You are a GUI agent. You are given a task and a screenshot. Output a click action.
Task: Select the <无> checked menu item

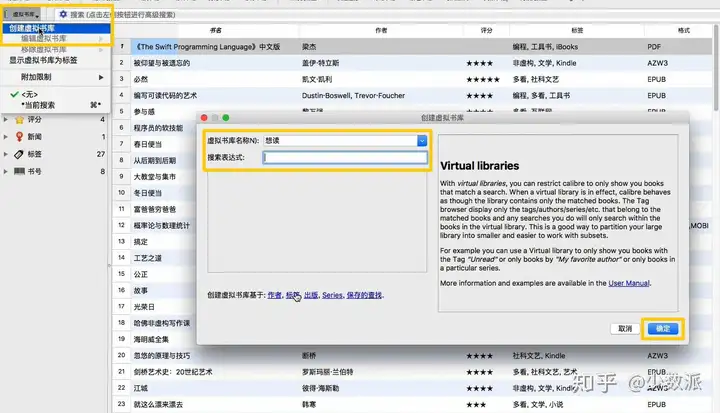(x=56, y=94)
